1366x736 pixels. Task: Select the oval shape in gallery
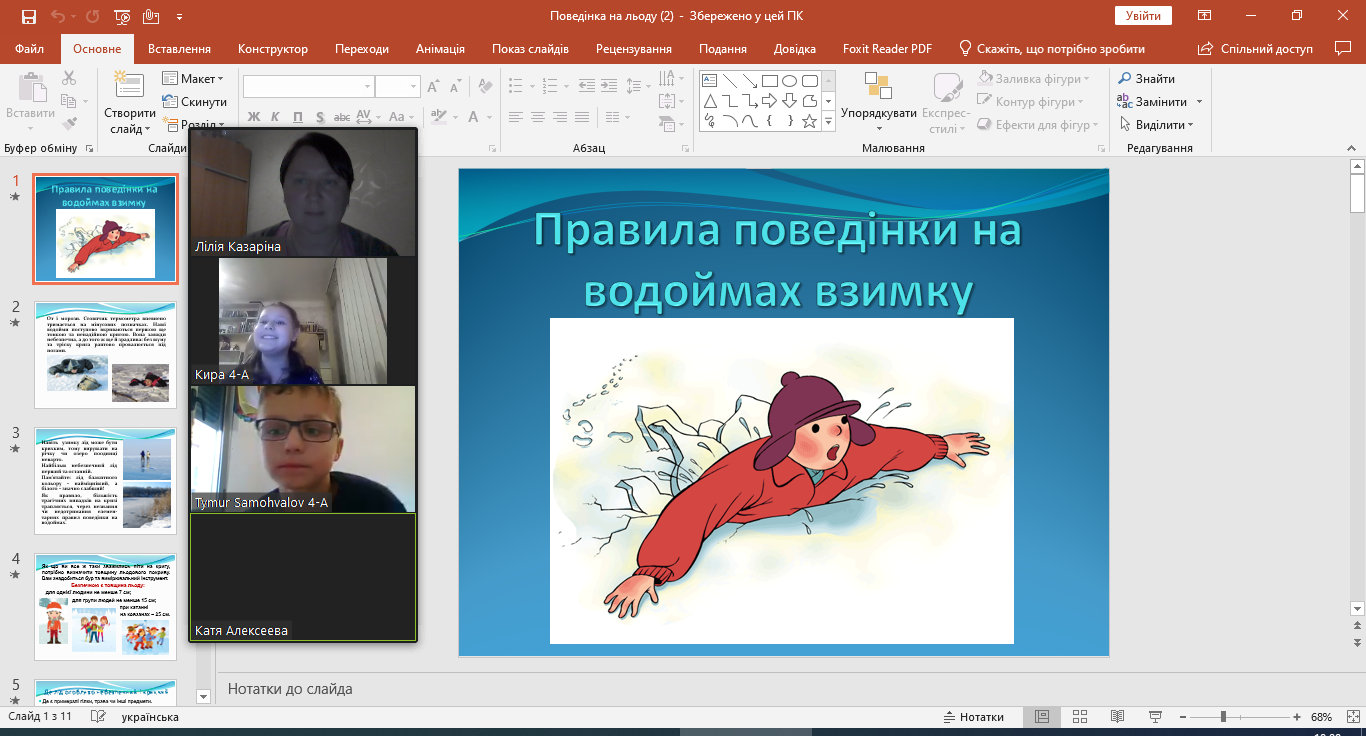pos(790,81)
